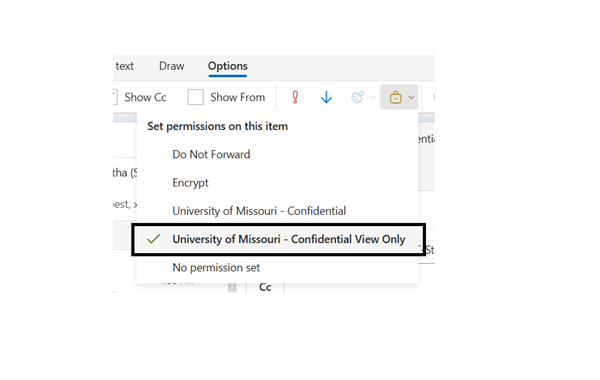Expand the sensitivity label dropdown chevron
Image resolution: width=600 pixels, height=380 pixels.
tap(373, 97)
